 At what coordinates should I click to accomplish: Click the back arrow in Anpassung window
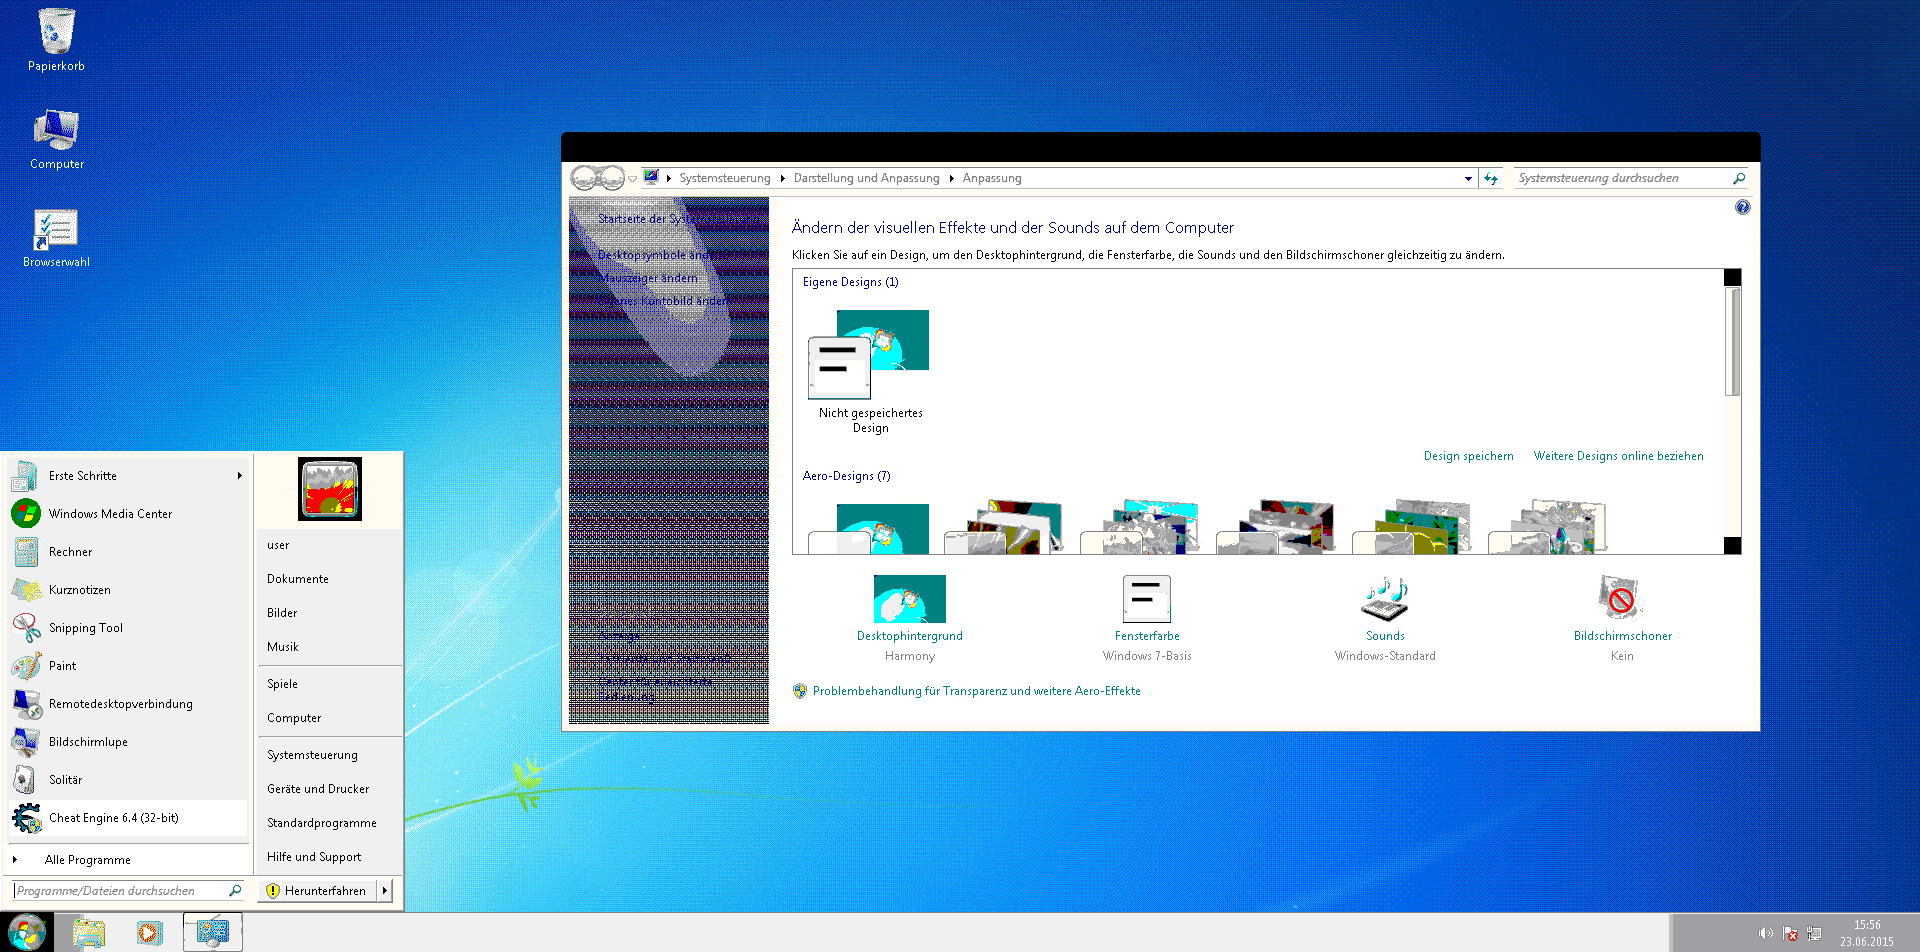584,178
